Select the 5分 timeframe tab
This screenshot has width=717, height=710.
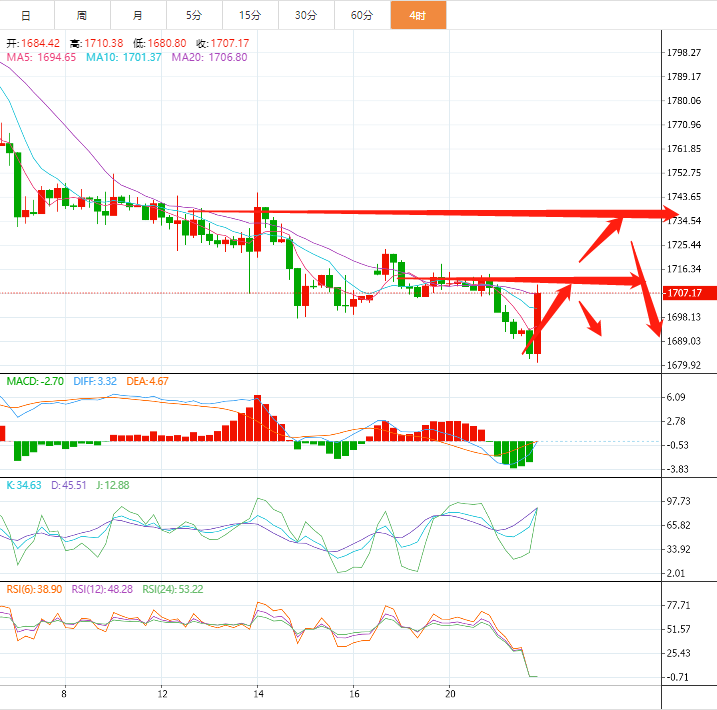(194, 15)
